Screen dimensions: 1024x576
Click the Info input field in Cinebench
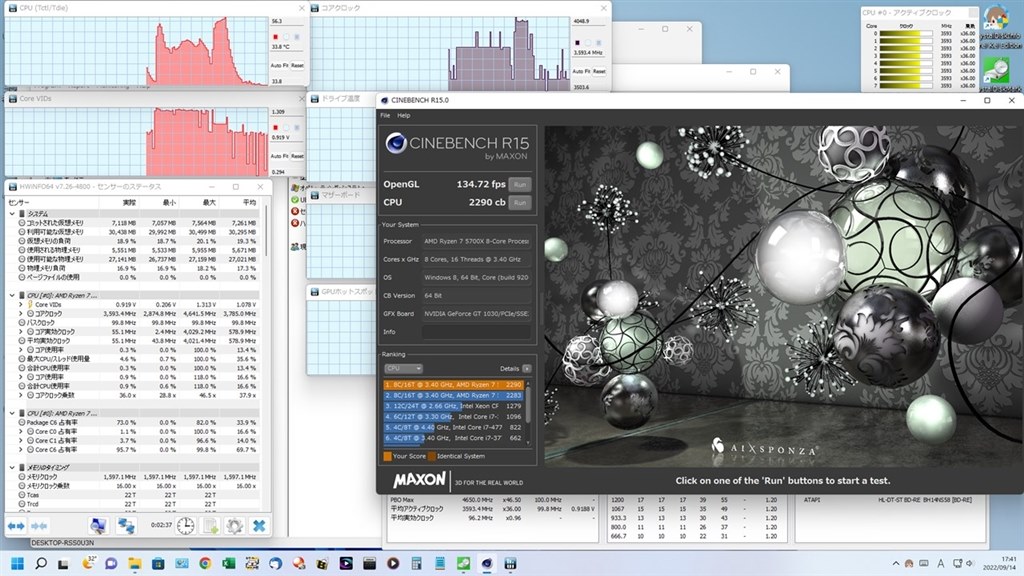(476, 332)
